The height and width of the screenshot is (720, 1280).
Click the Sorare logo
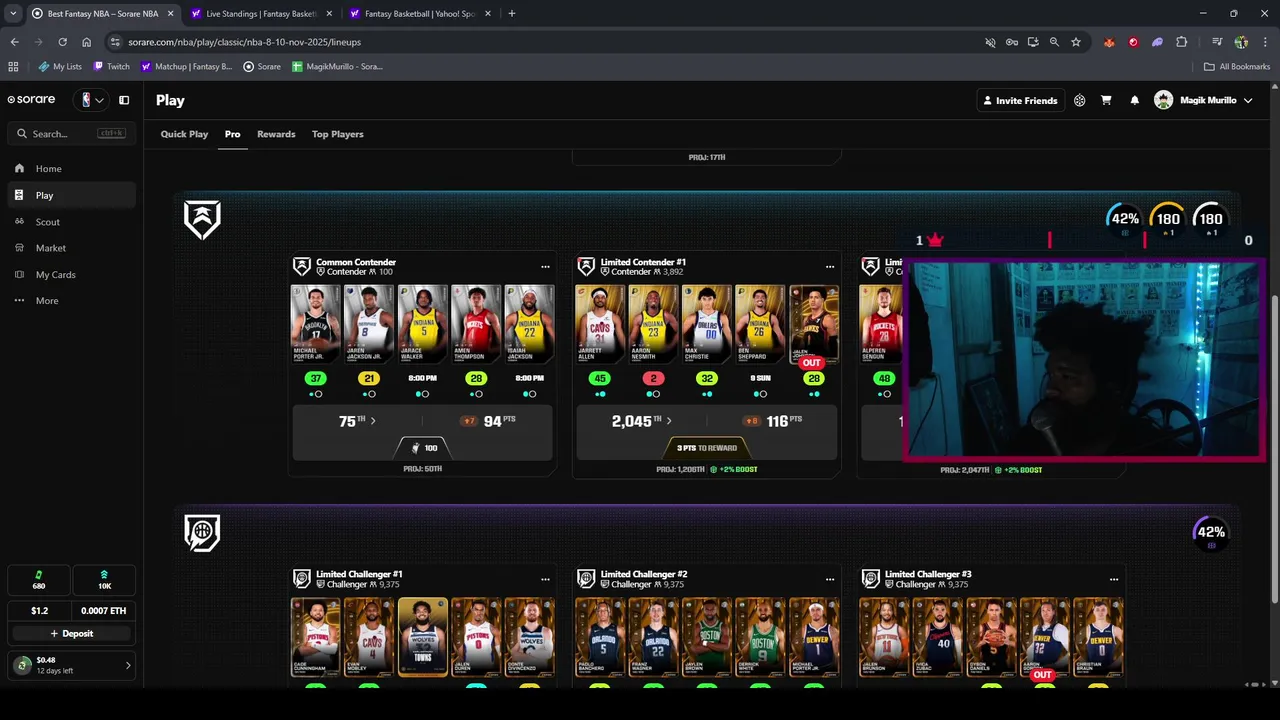tap(31, 100)
